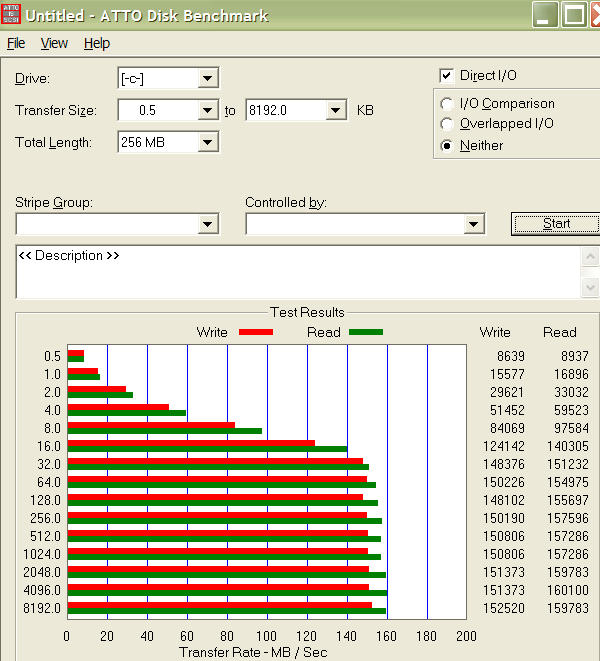Choose the Overlapped I/O option
600x661 pixels.
pos(447,124)
